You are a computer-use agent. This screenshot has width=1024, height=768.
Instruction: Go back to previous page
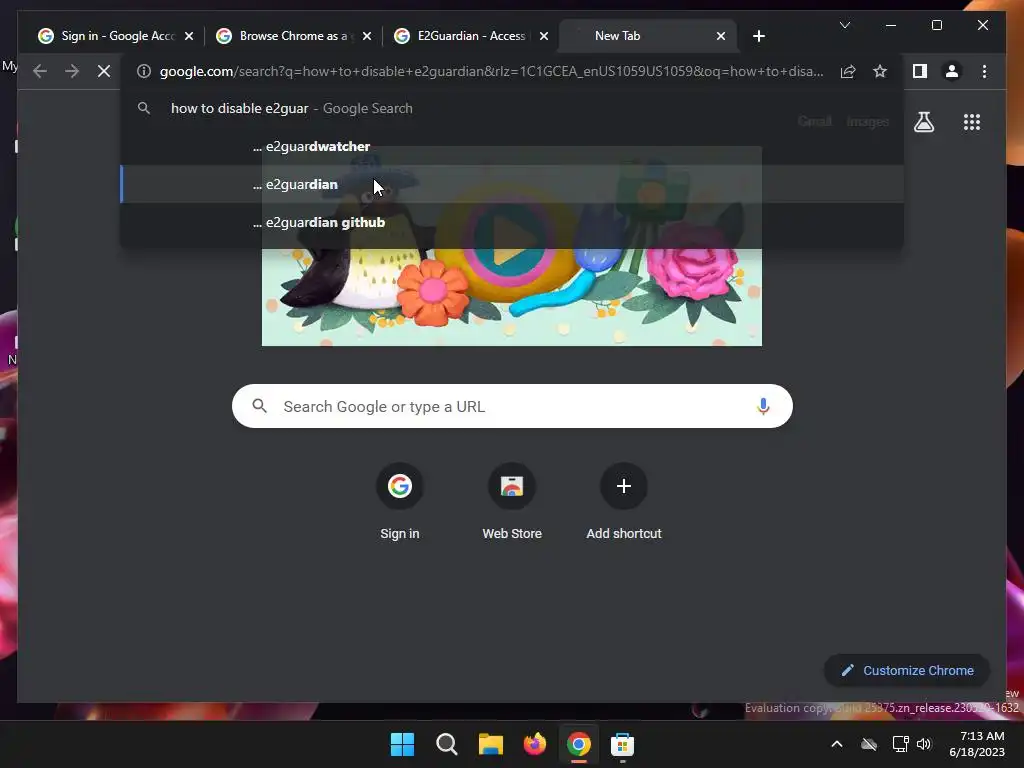point(40,71)
